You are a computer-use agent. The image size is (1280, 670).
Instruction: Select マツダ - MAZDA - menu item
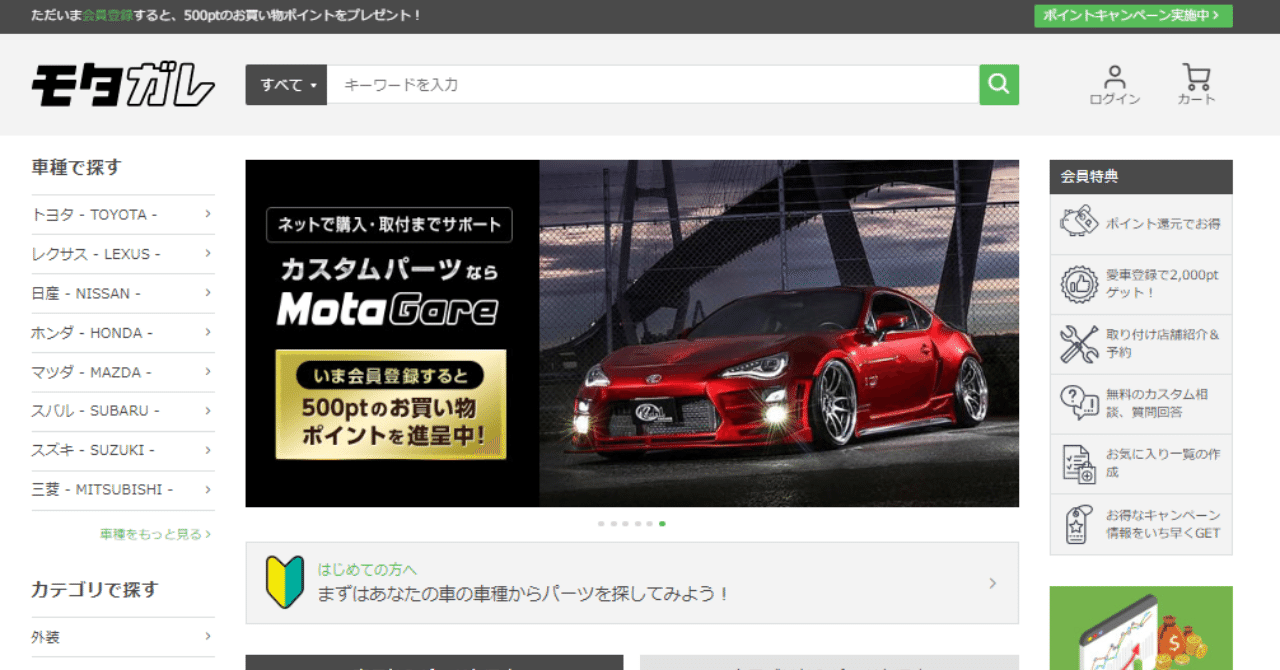pos(123,372)
